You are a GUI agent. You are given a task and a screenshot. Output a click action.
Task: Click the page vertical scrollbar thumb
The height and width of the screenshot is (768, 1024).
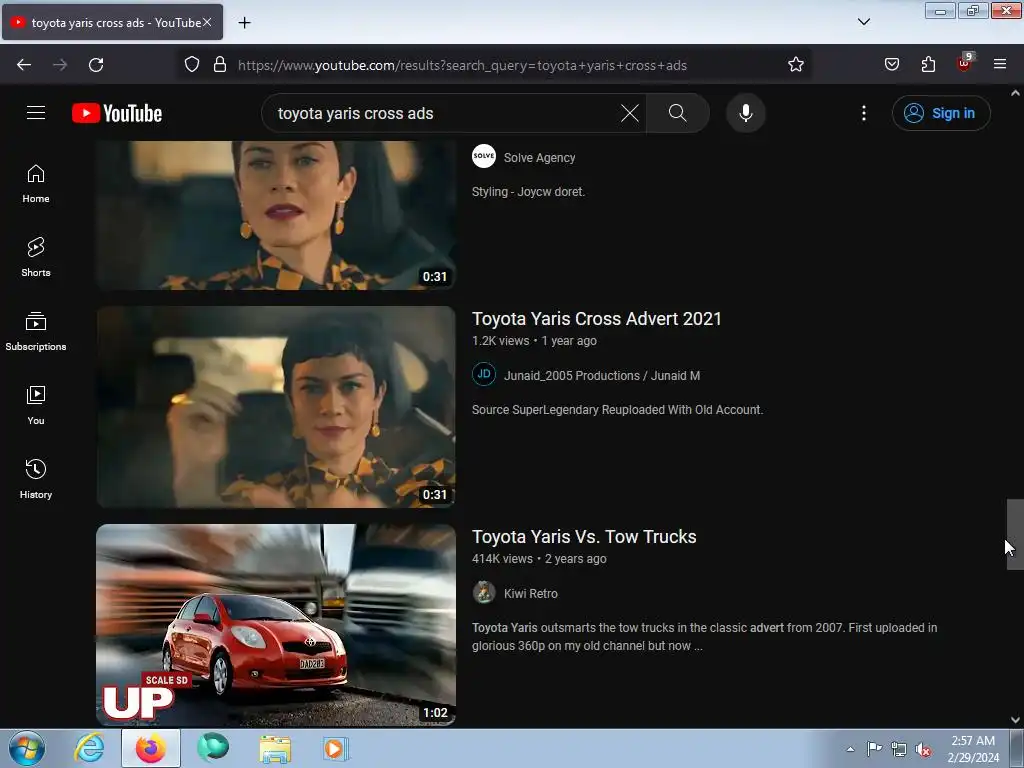(x=1015, y=534)
